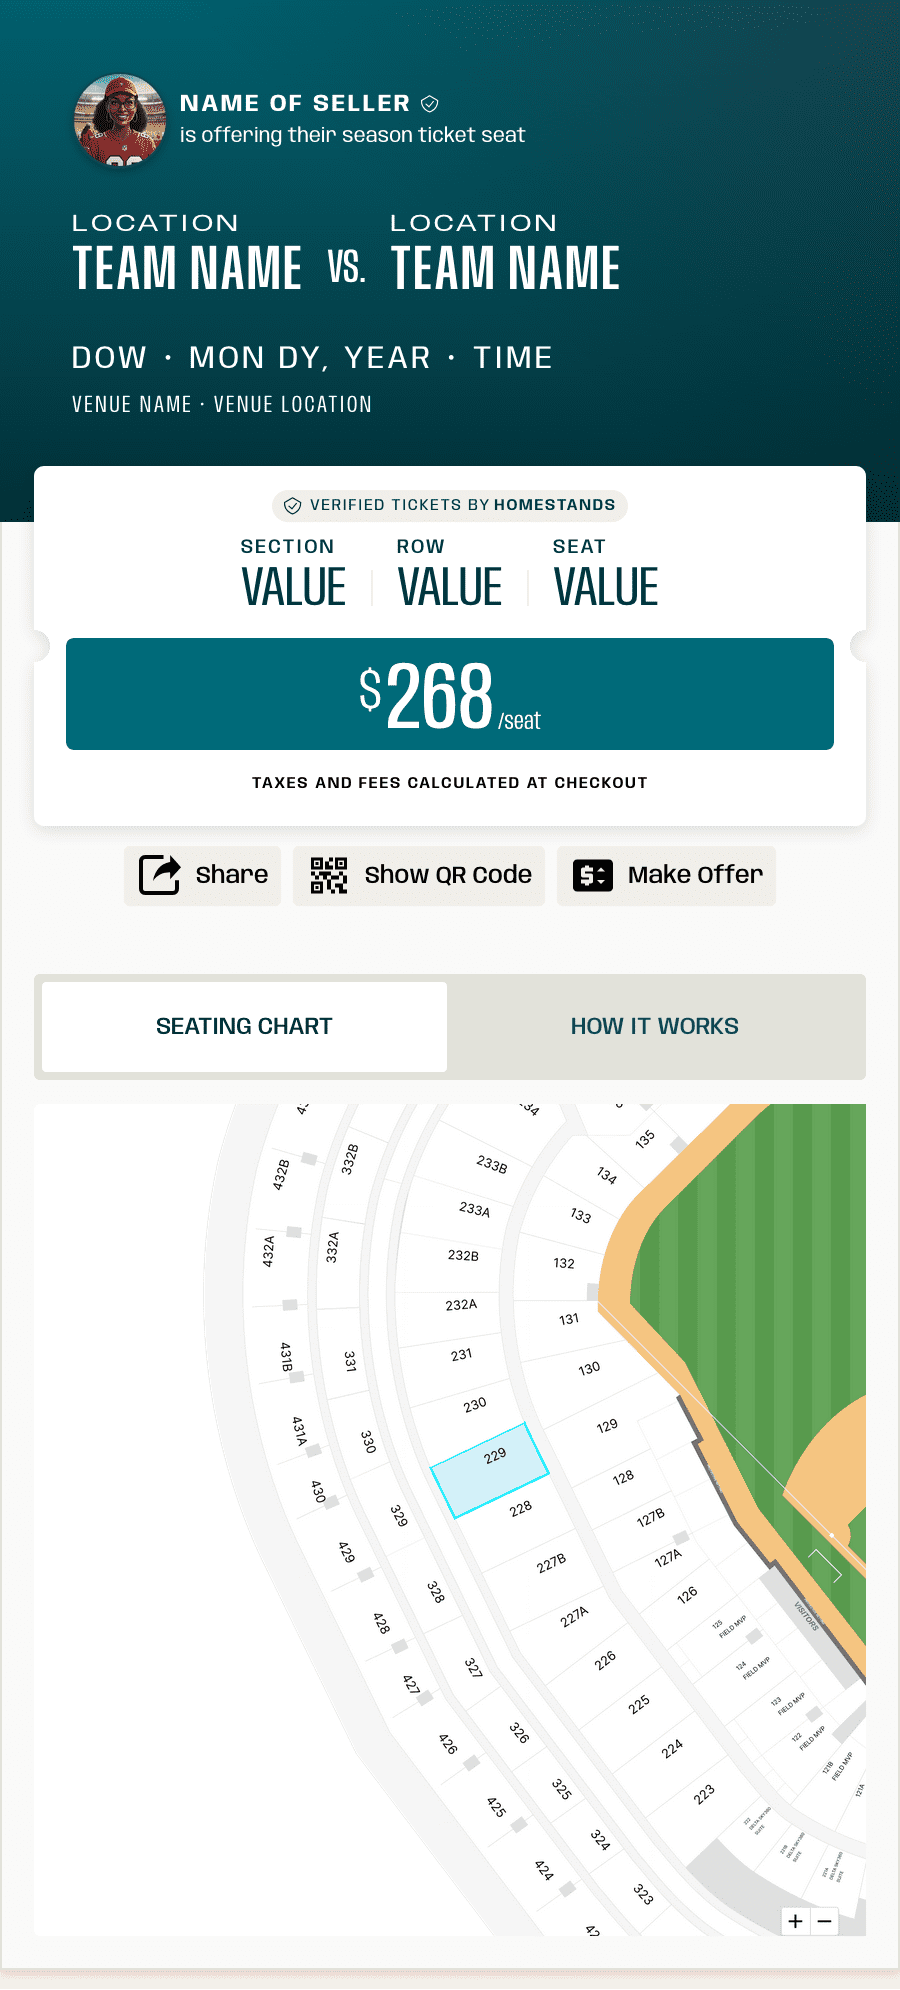Open the How It Works tab
Screen dimensions: 900x1990
[x=654, y=1027]
